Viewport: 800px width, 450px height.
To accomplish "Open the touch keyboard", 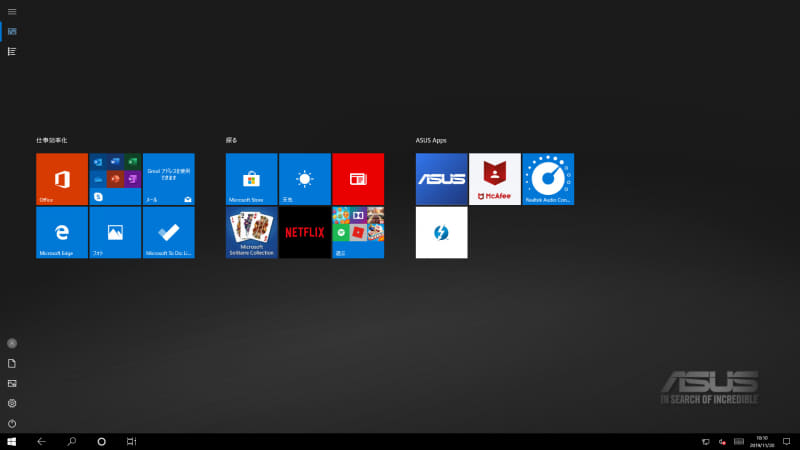I will (739, 442).
